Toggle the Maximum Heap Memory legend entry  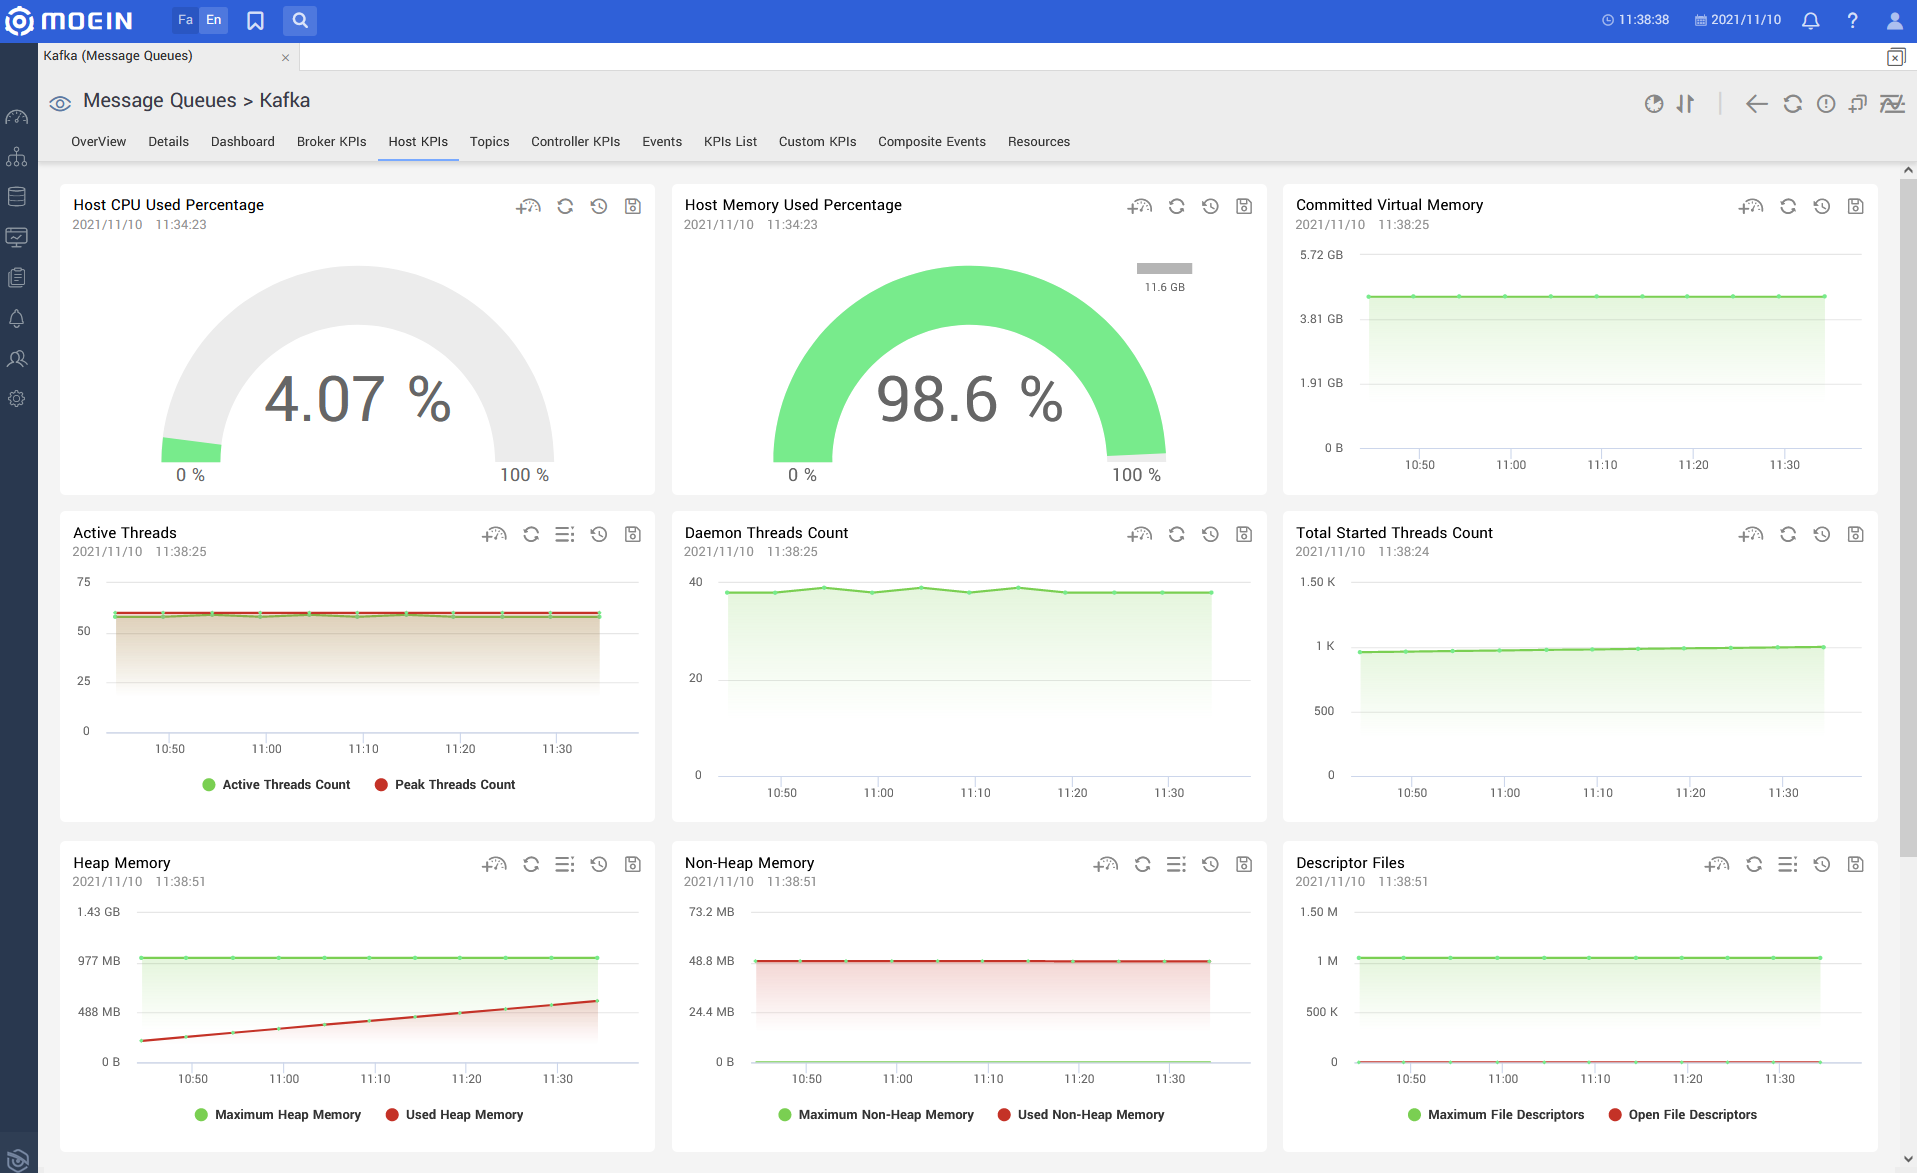tap(277, 1115)
